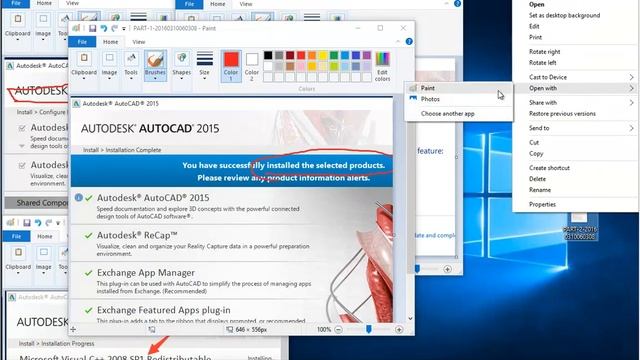Click the Zoom out minus button in front Paint status bar
Screen dimensions: 640x360
tap(338, 329)
